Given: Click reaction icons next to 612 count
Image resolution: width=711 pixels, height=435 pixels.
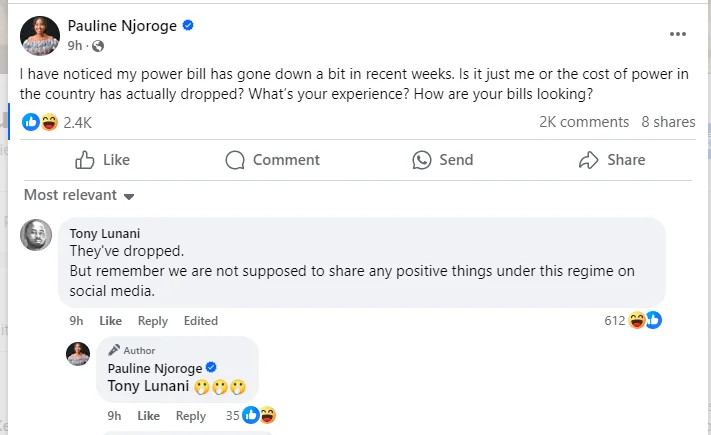Looking at the screenshot, I should tap(645, 320).
